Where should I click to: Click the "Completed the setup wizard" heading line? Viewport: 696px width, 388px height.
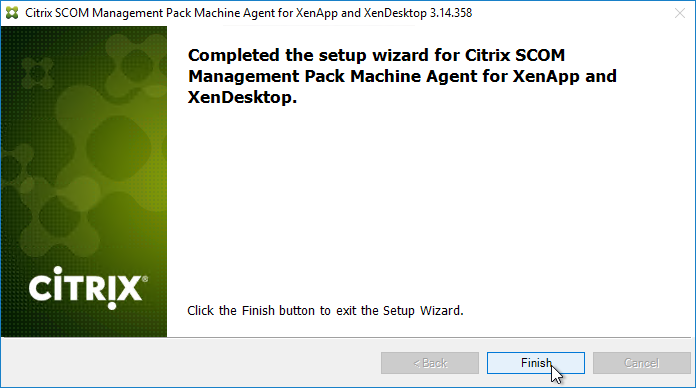coord(376,55)
